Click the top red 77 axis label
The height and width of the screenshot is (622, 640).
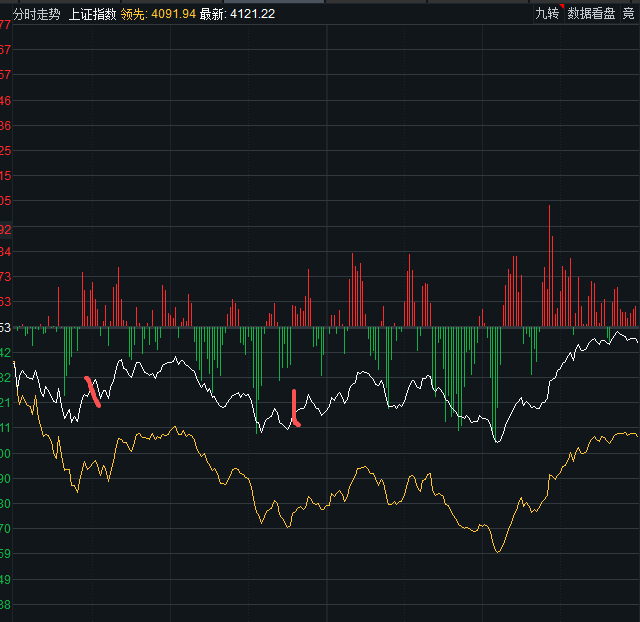[5, 25]
